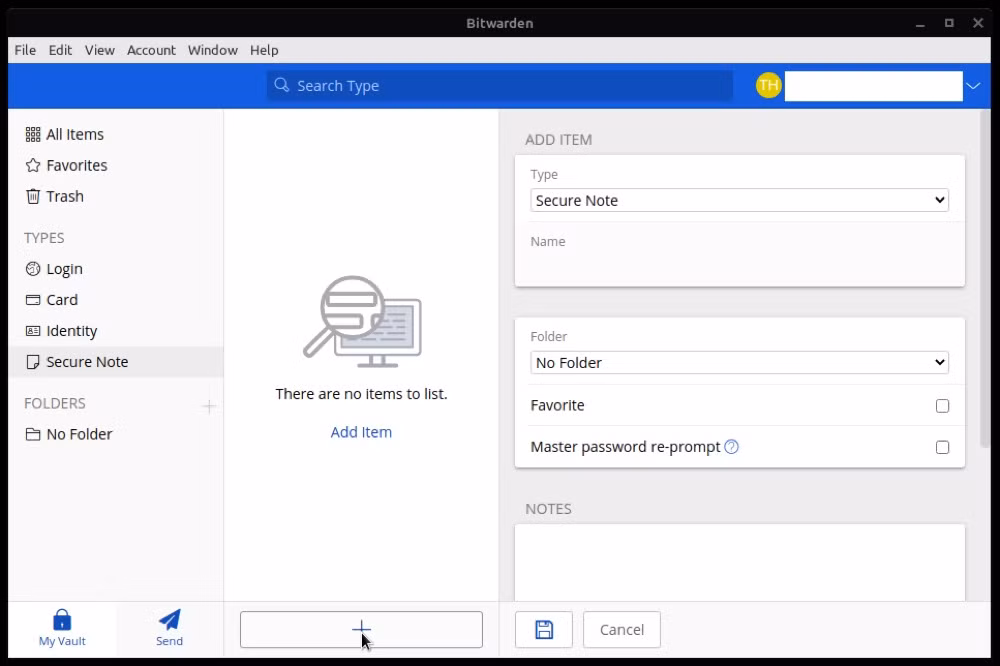The image size is (1000, 666).
Task: Click the add item panel scrollbar
Action: 985,278
